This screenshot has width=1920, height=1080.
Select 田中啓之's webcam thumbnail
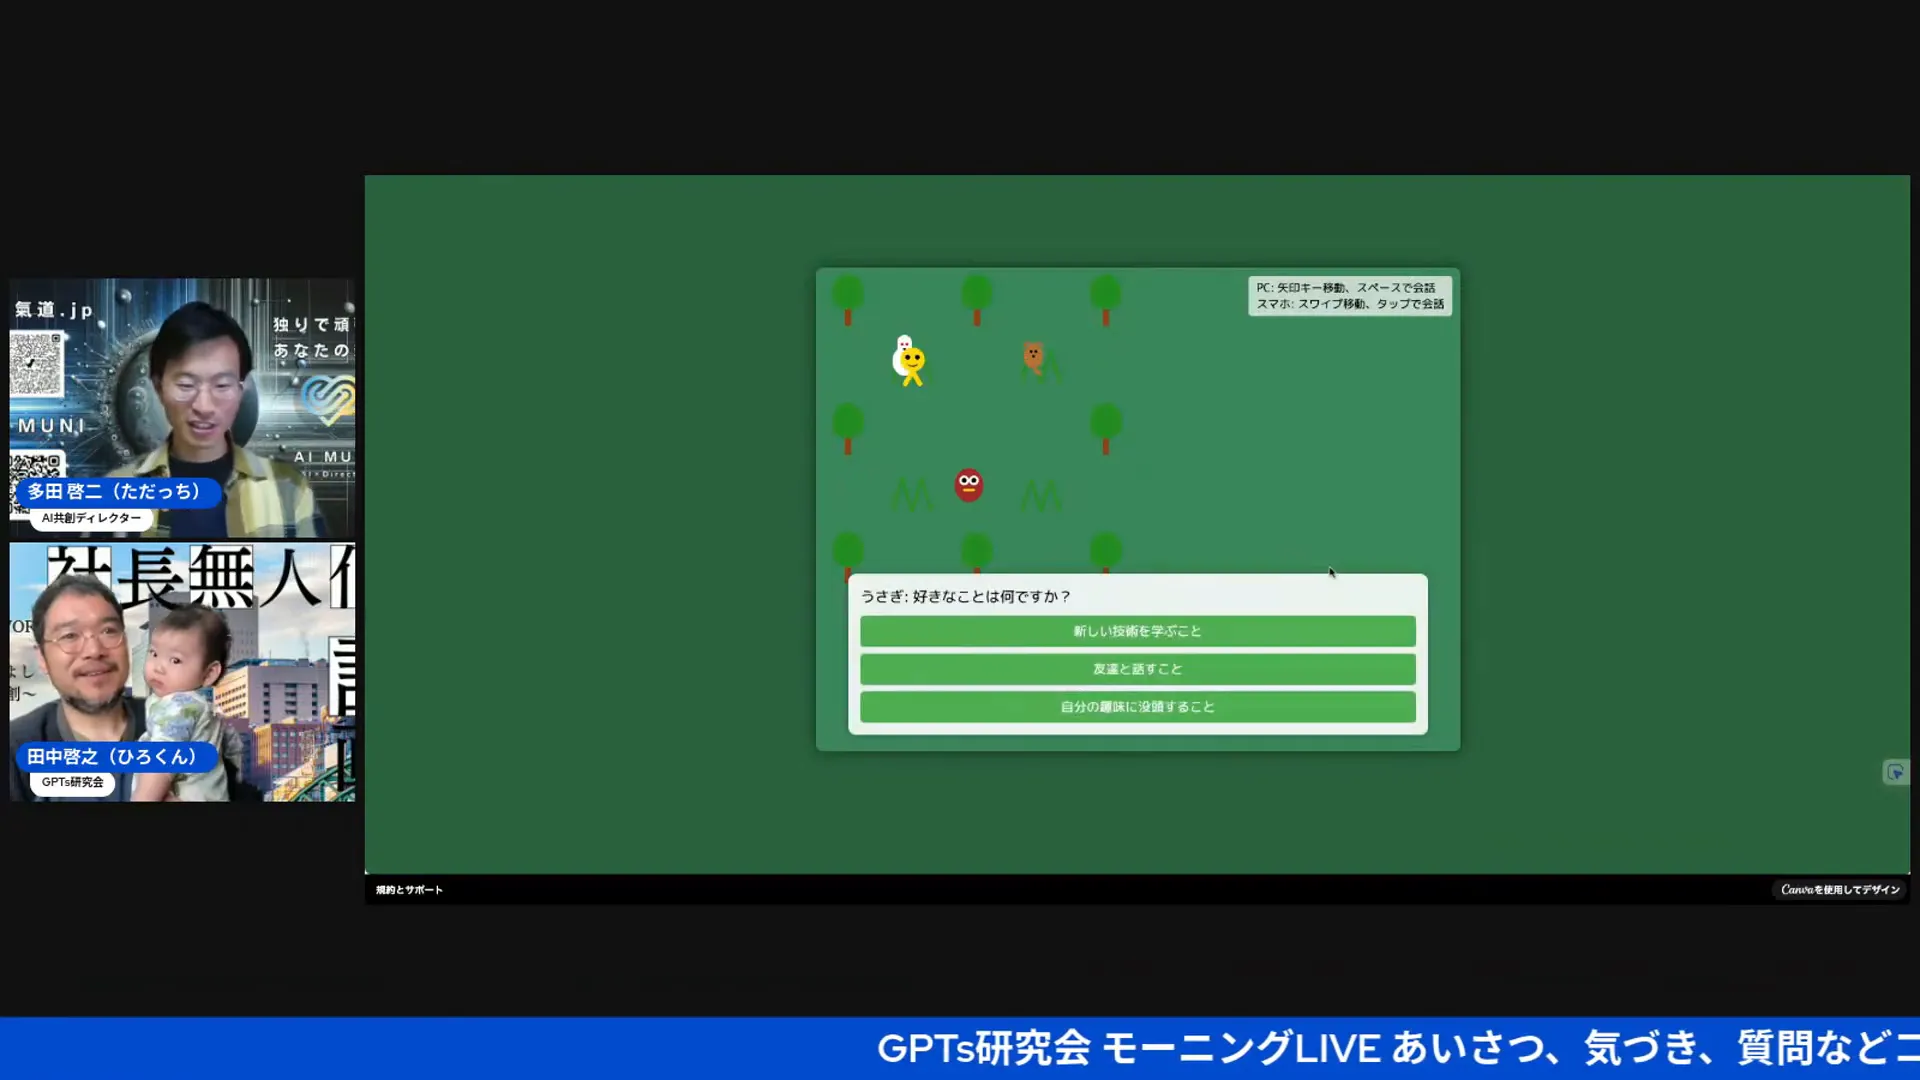(182, 672)
